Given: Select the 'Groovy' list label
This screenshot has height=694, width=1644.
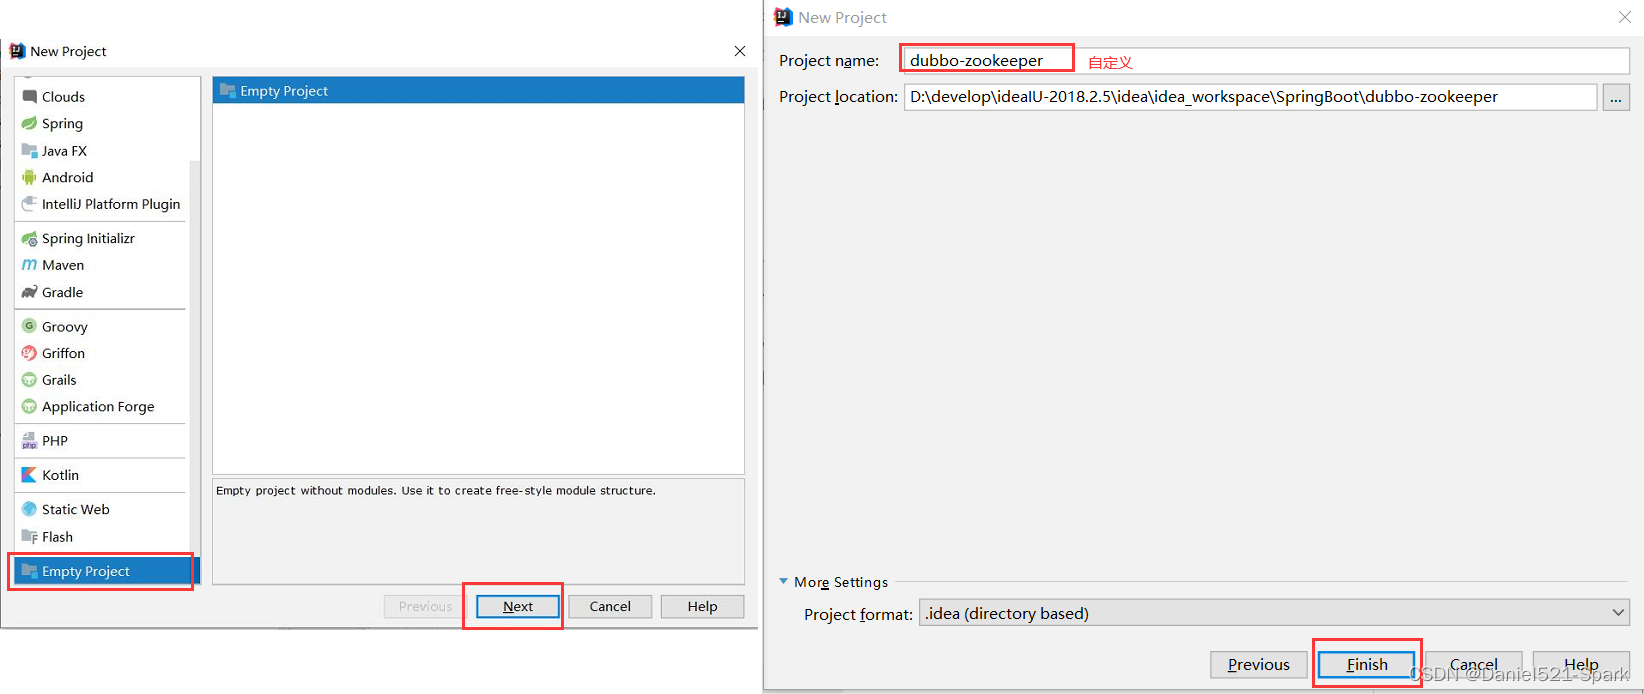Looking at the screenshot, I should (65, 327).
